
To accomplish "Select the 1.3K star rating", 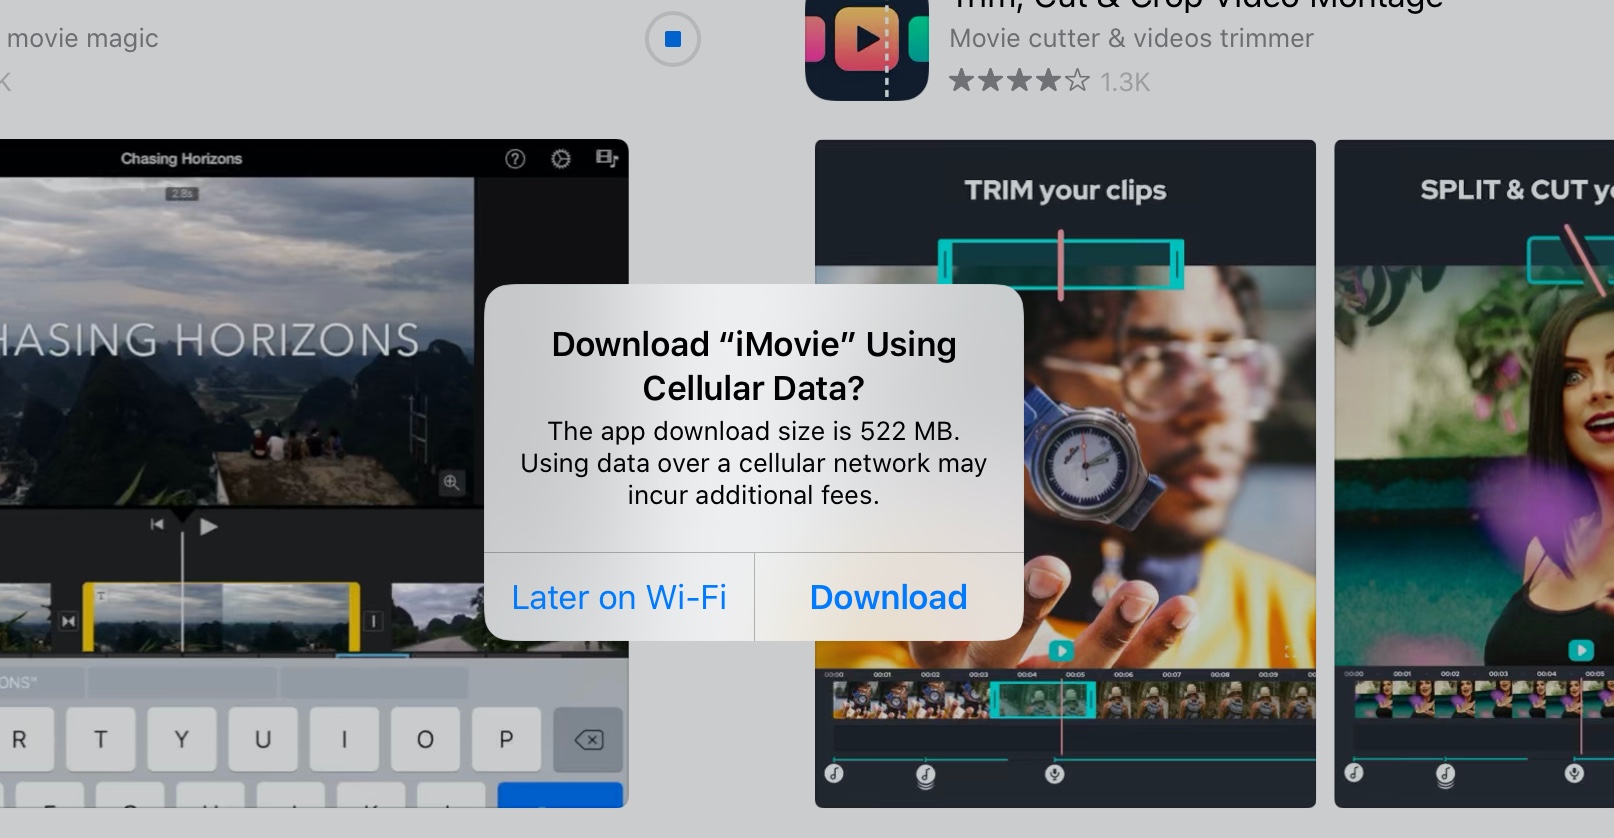I will click(1049, 81).
